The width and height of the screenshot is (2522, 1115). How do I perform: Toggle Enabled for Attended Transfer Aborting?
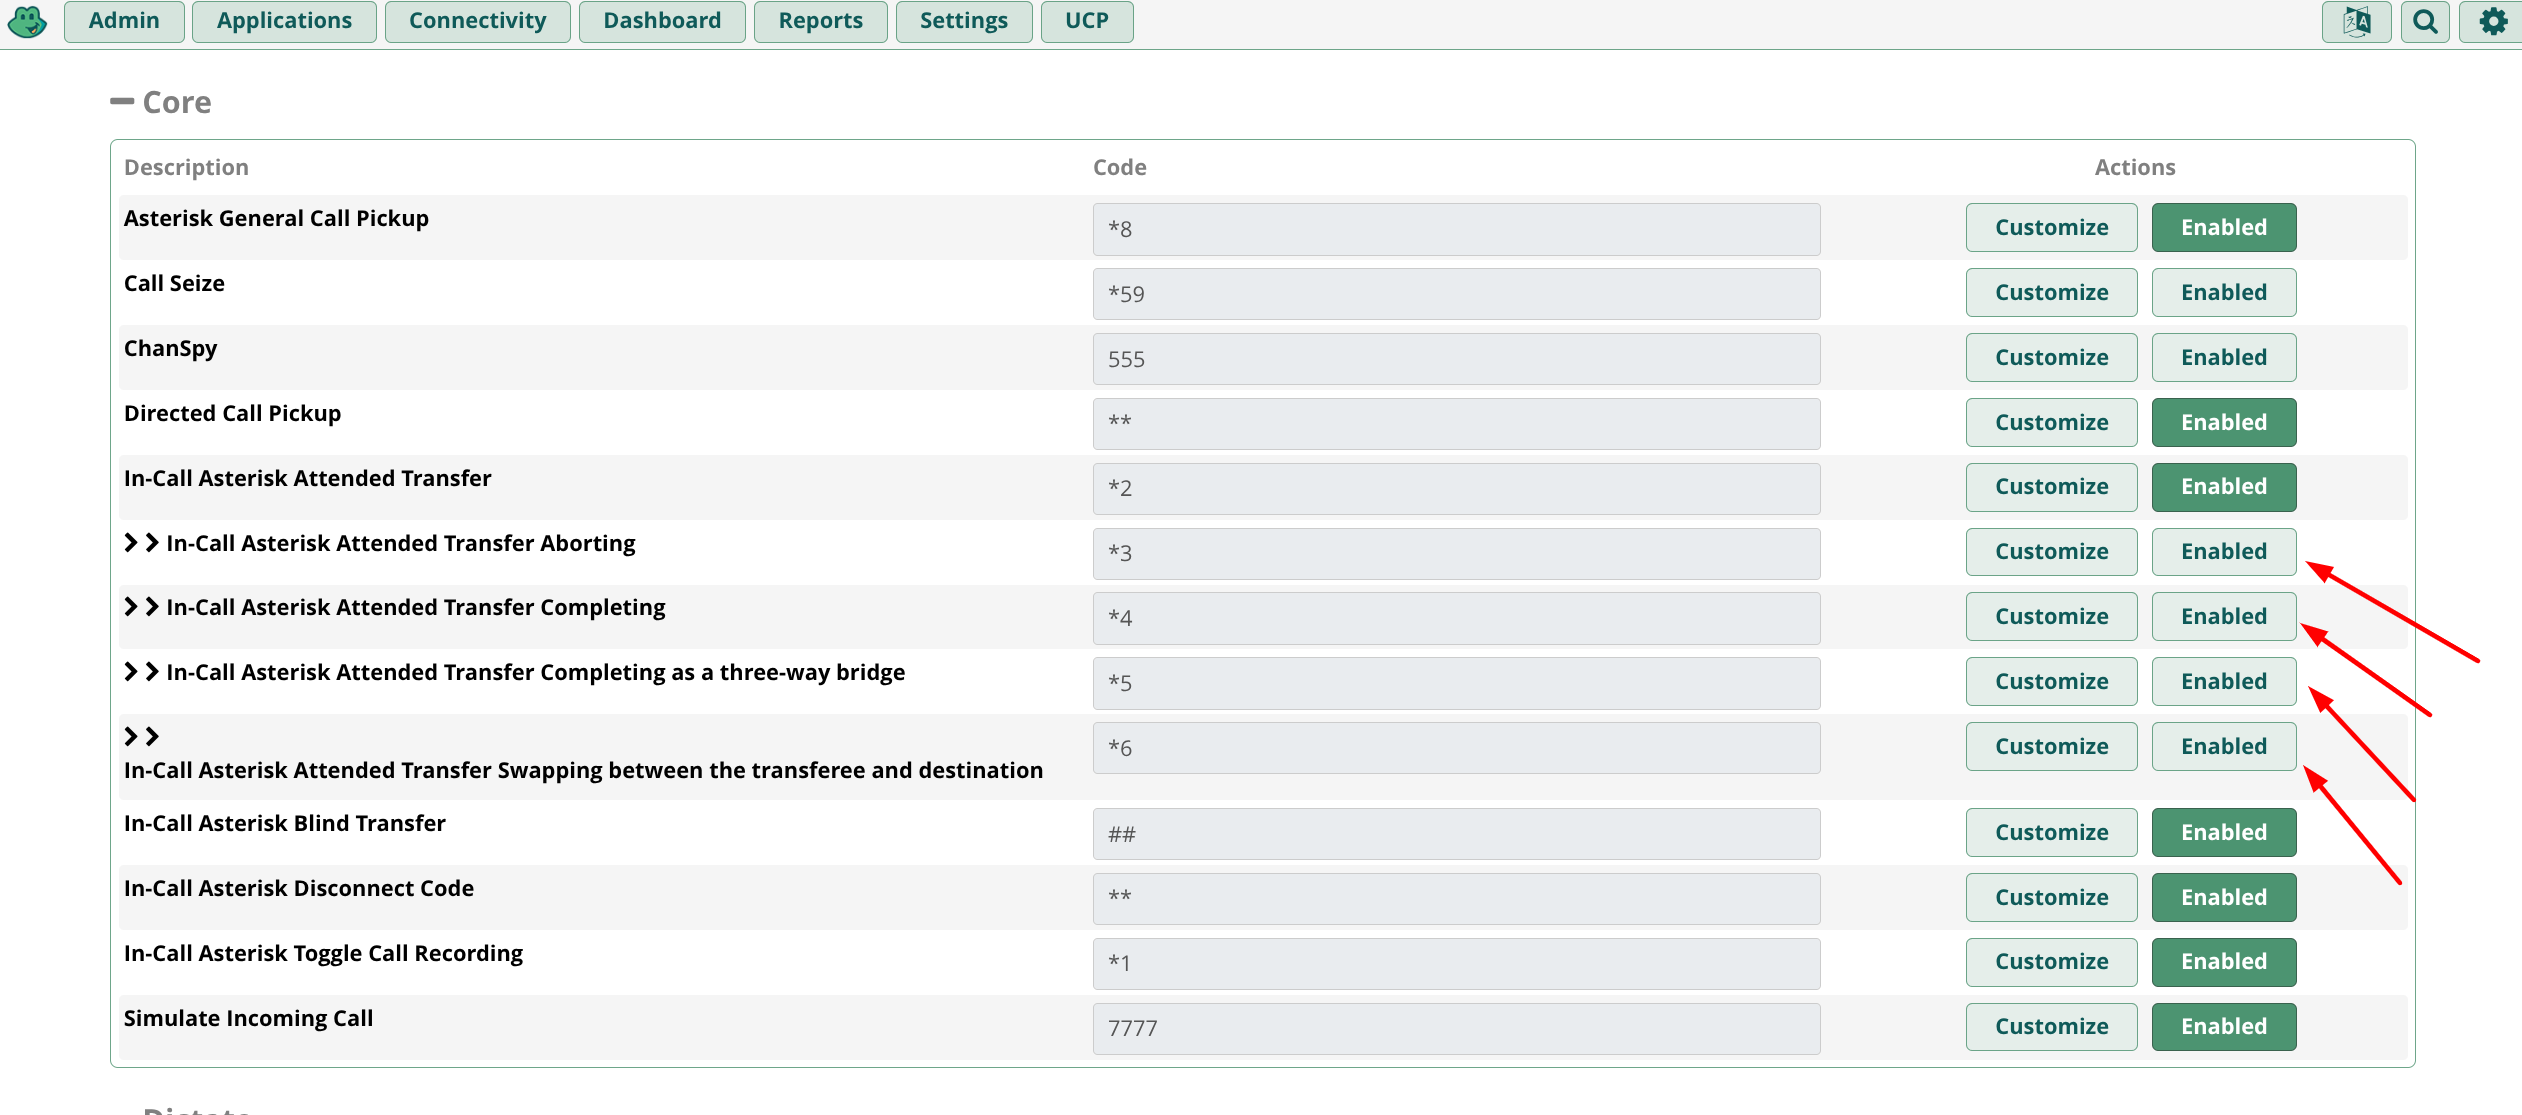(x=2223, y=552)
